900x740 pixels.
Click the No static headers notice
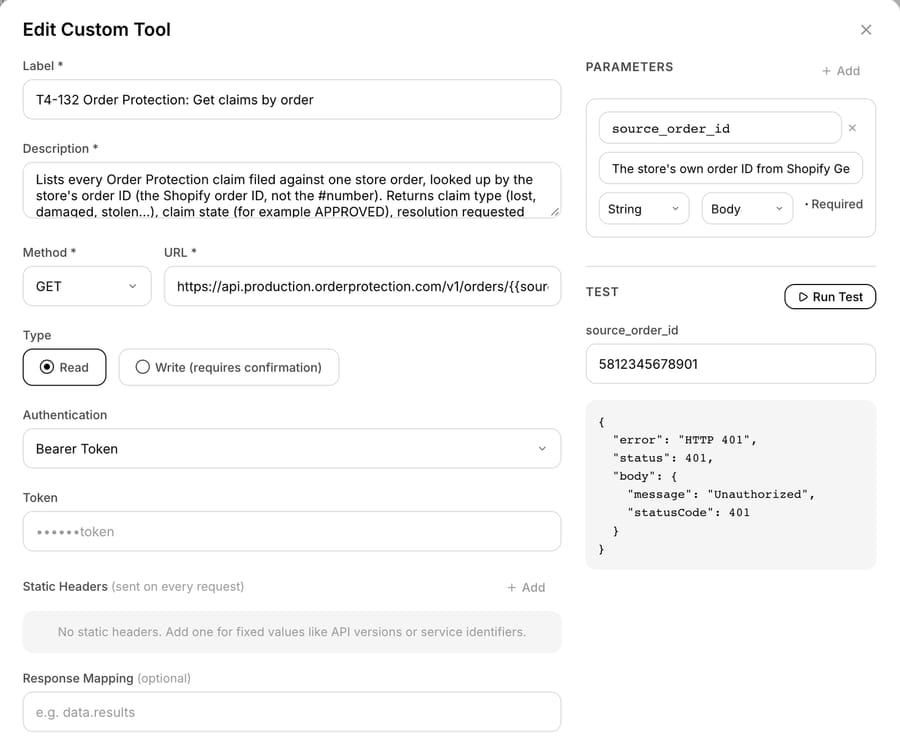tap(292, 632)
